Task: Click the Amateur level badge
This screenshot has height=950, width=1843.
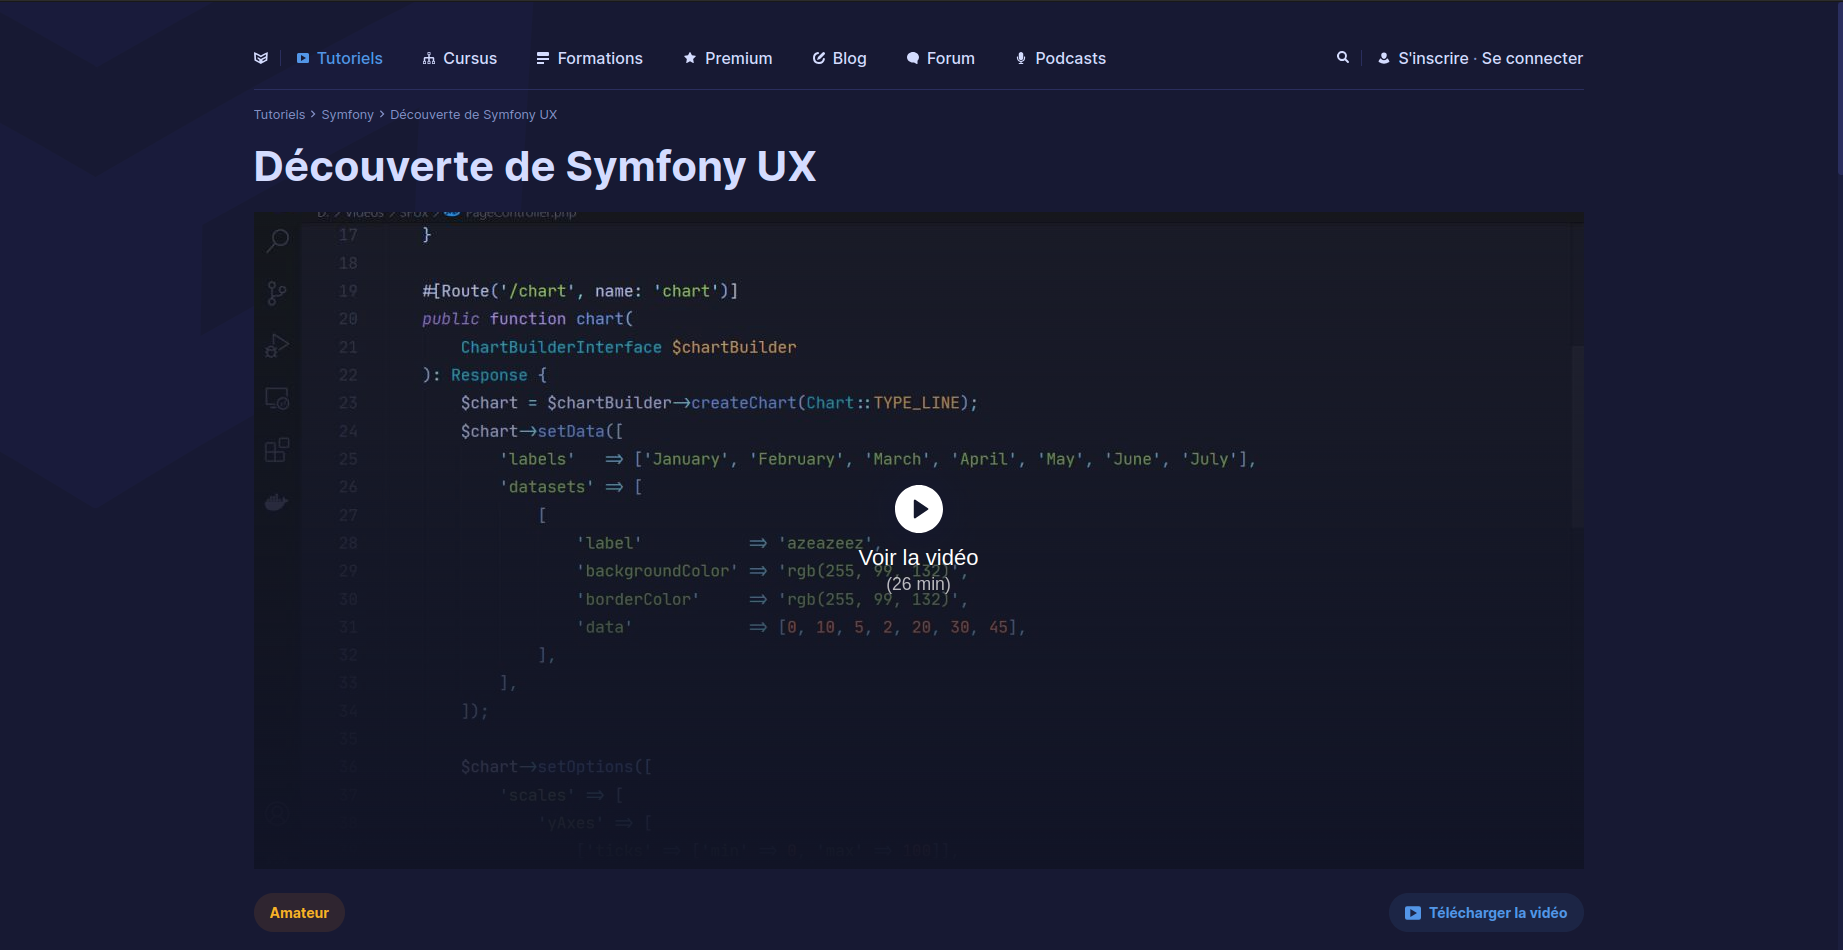Action: [299, 912]
